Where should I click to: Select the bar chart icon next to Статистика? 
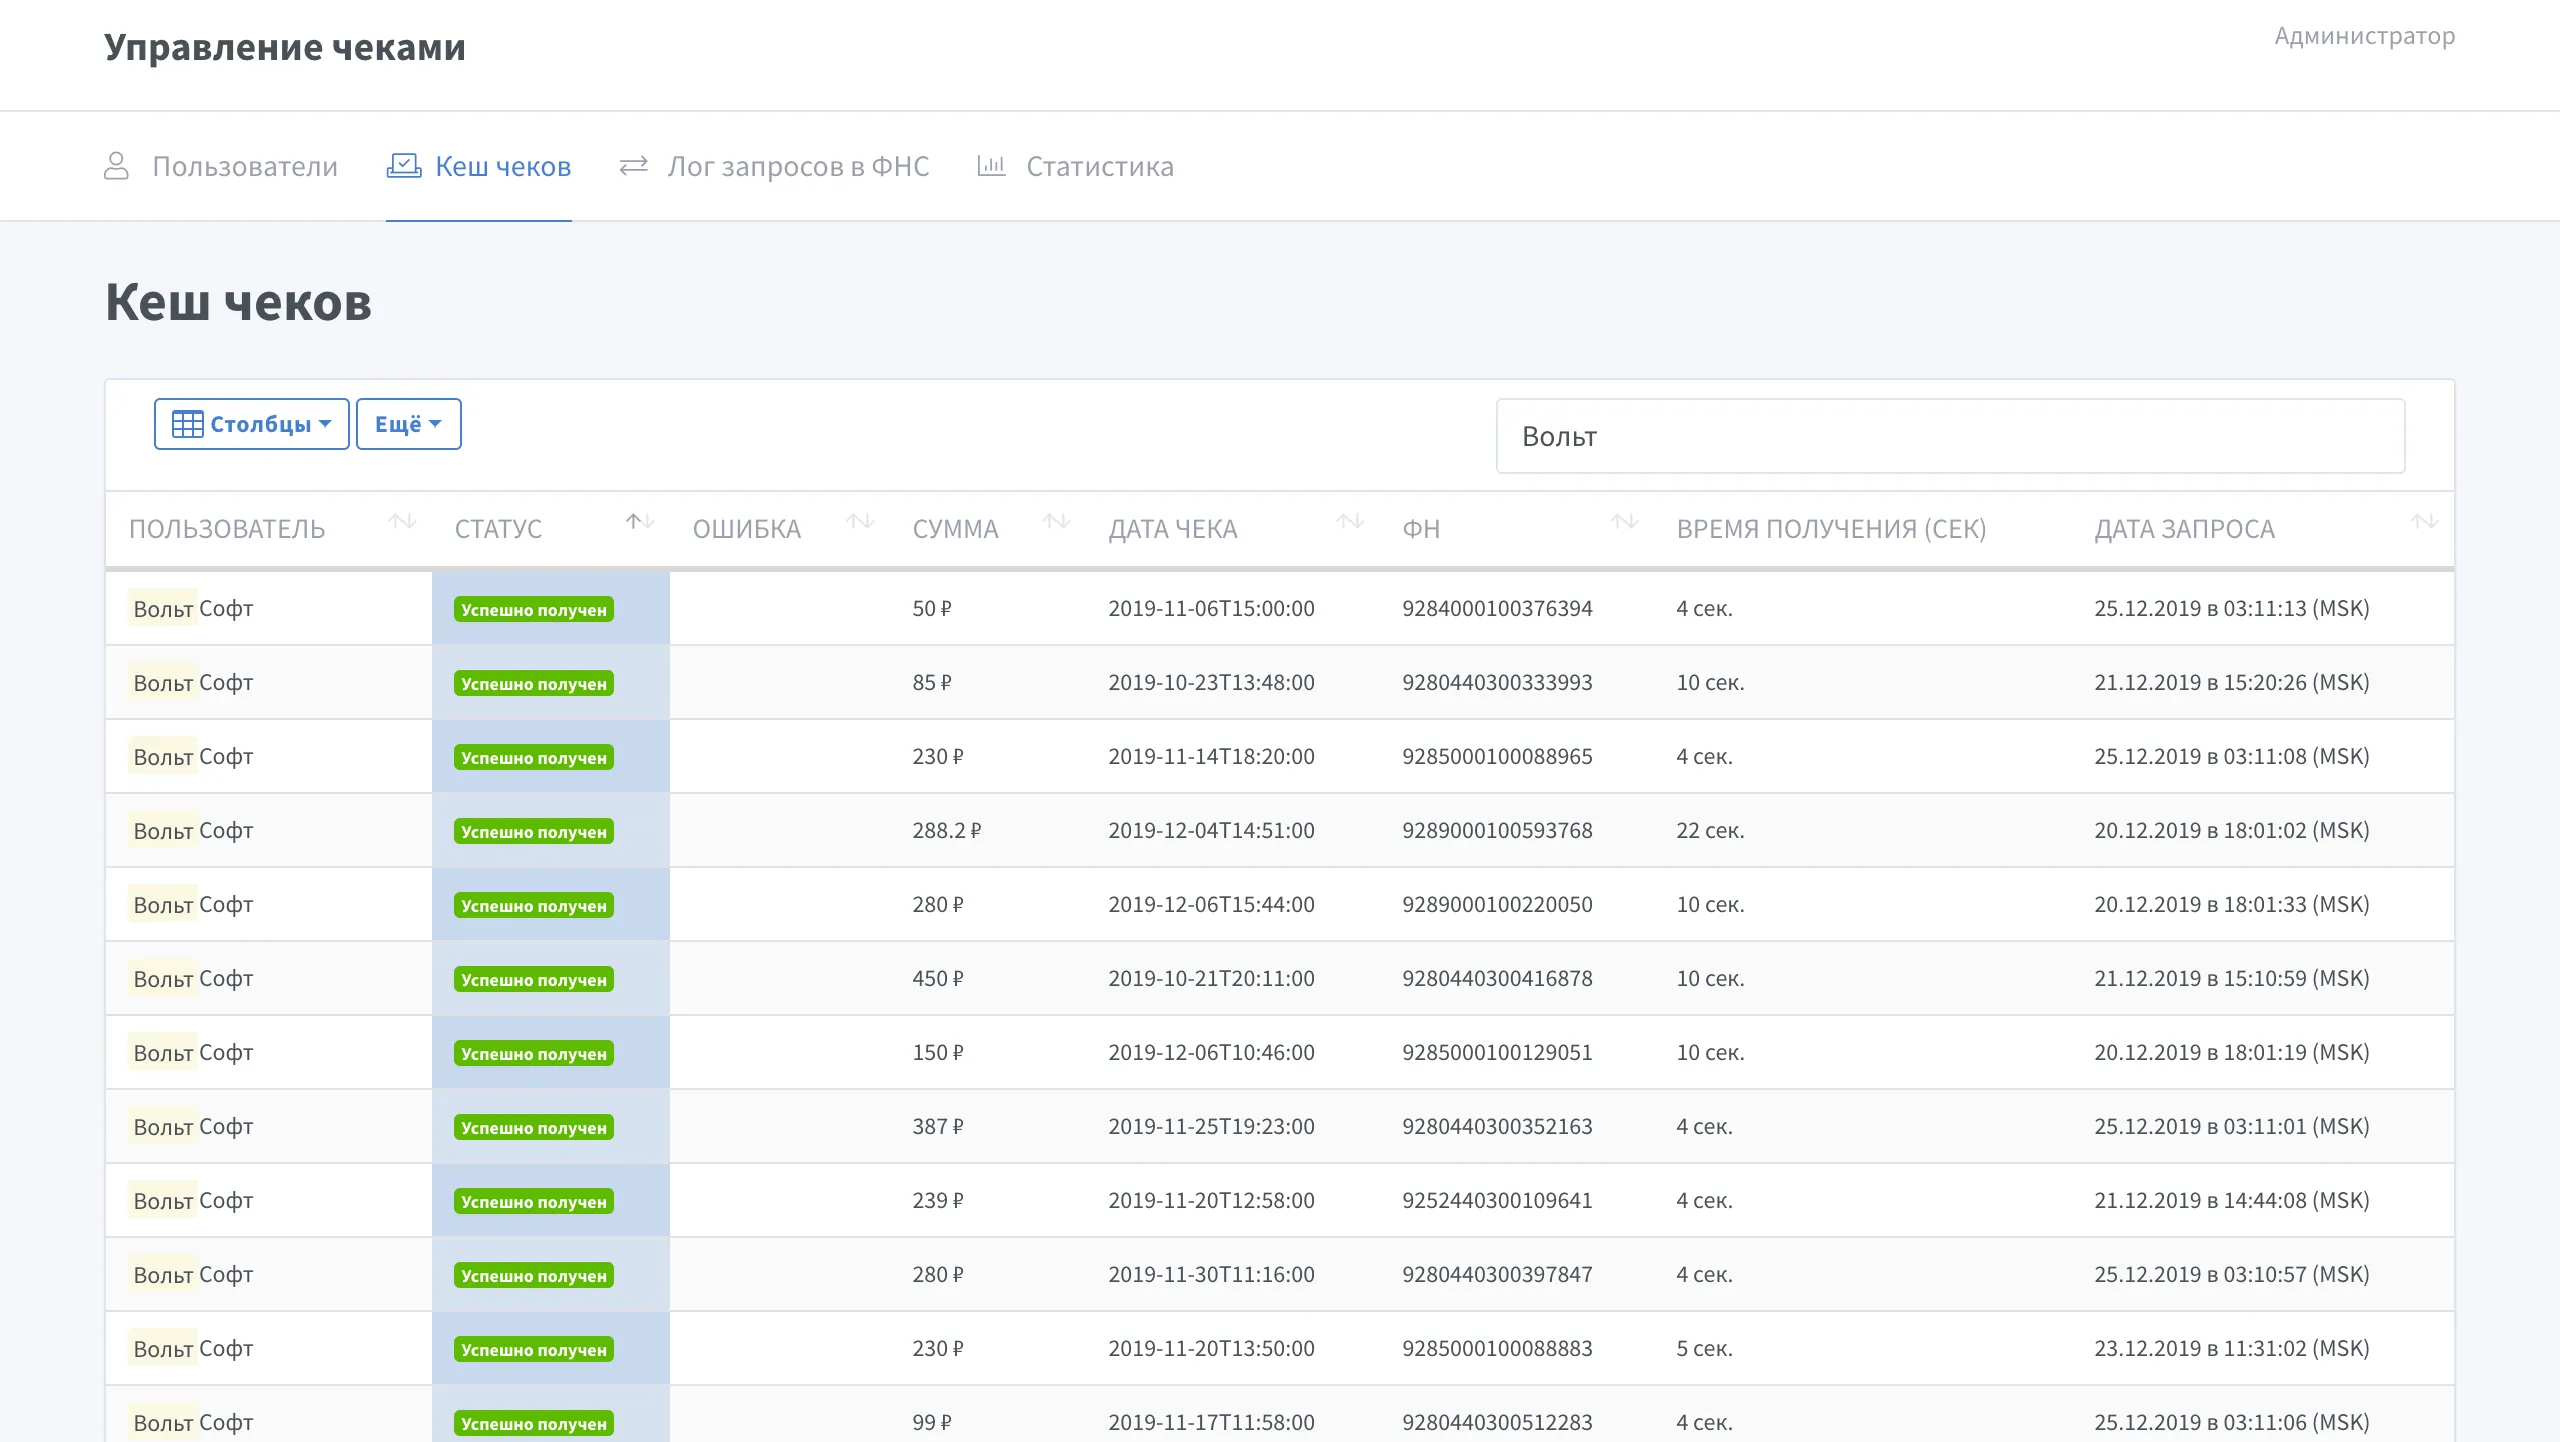pos(991,165)
